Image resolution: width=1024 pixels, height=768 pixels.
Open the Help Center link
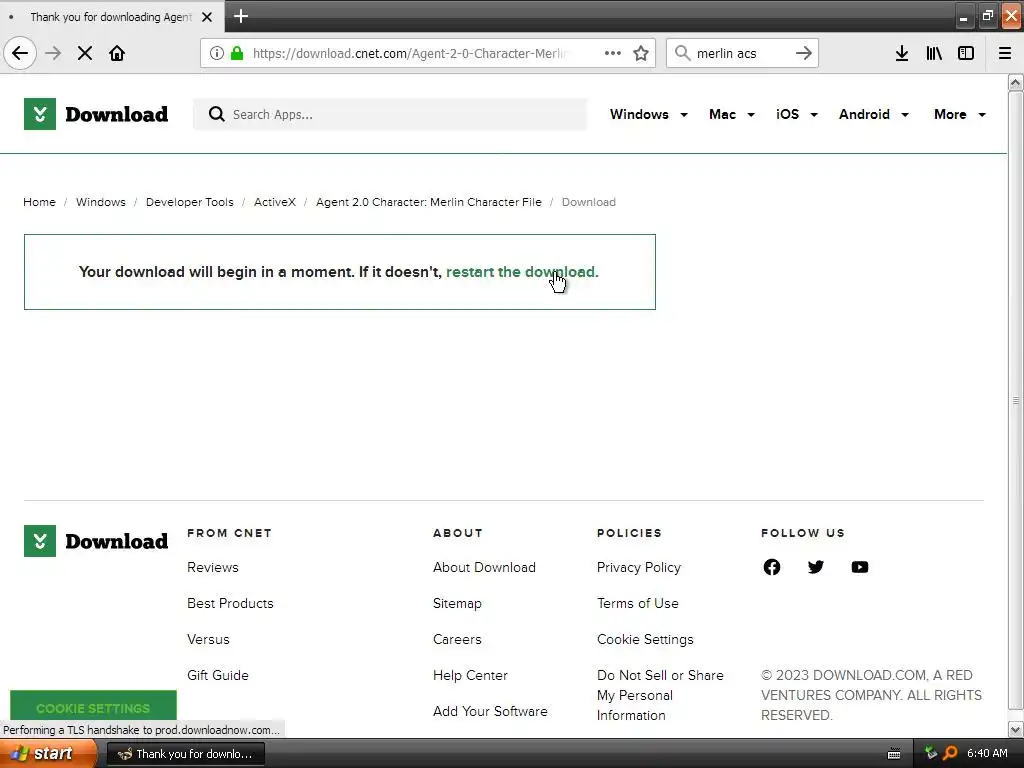[x=470, y=675]
